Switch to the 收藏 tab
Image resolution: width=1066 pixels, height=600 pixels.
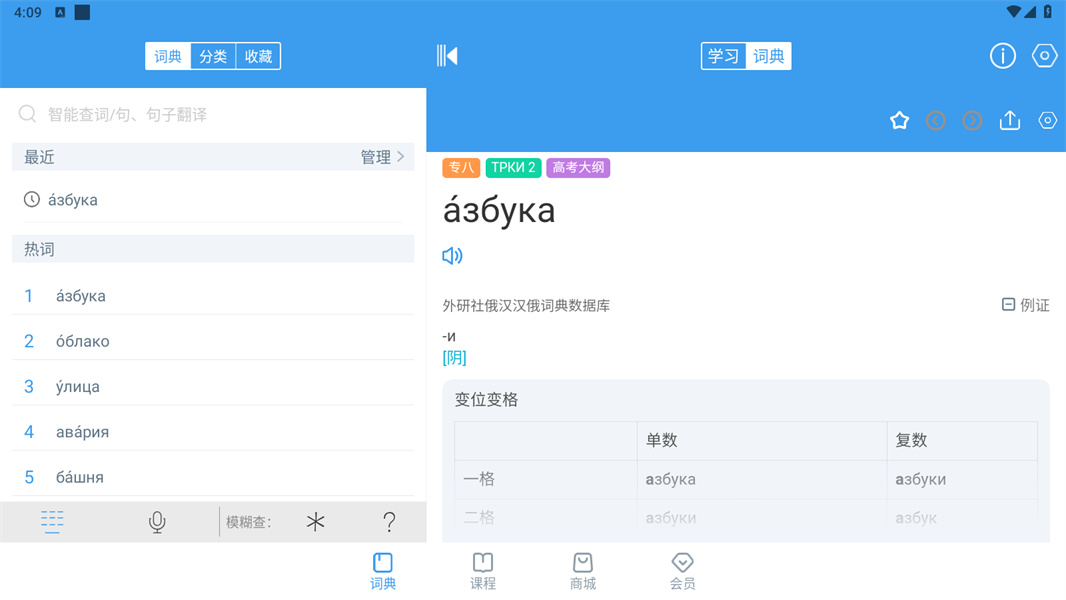click(x=258, y=56)
